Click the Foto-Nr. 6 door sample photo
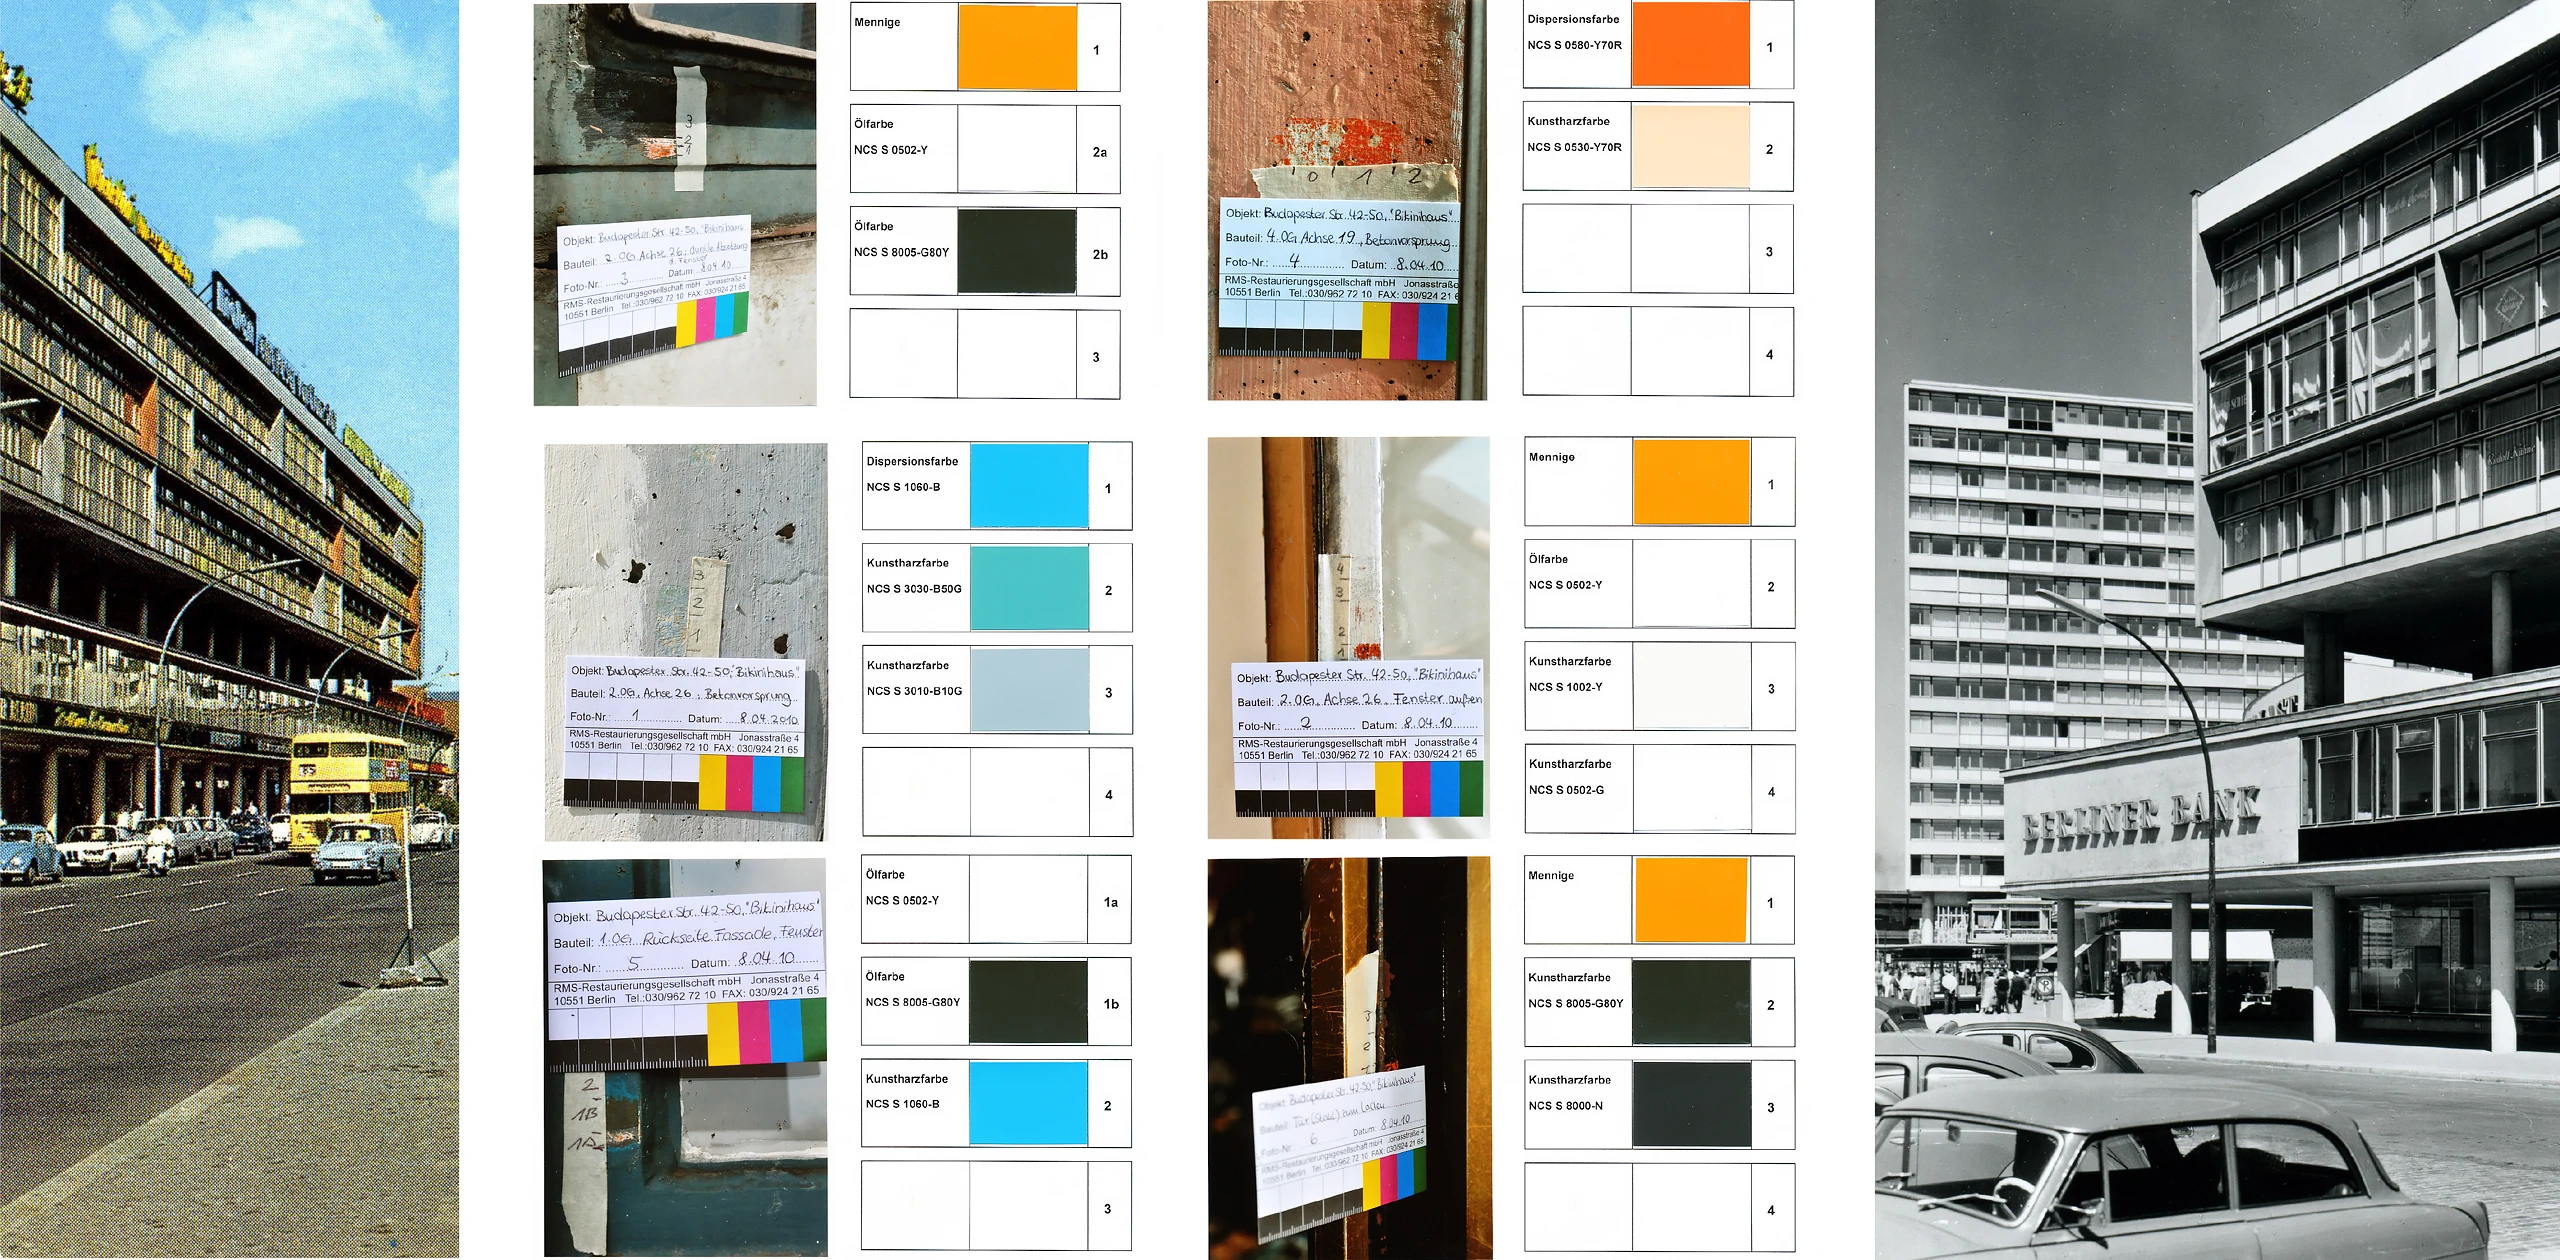The width and height of the screenshot is (2560, 1260). tap(1349, 1057)
